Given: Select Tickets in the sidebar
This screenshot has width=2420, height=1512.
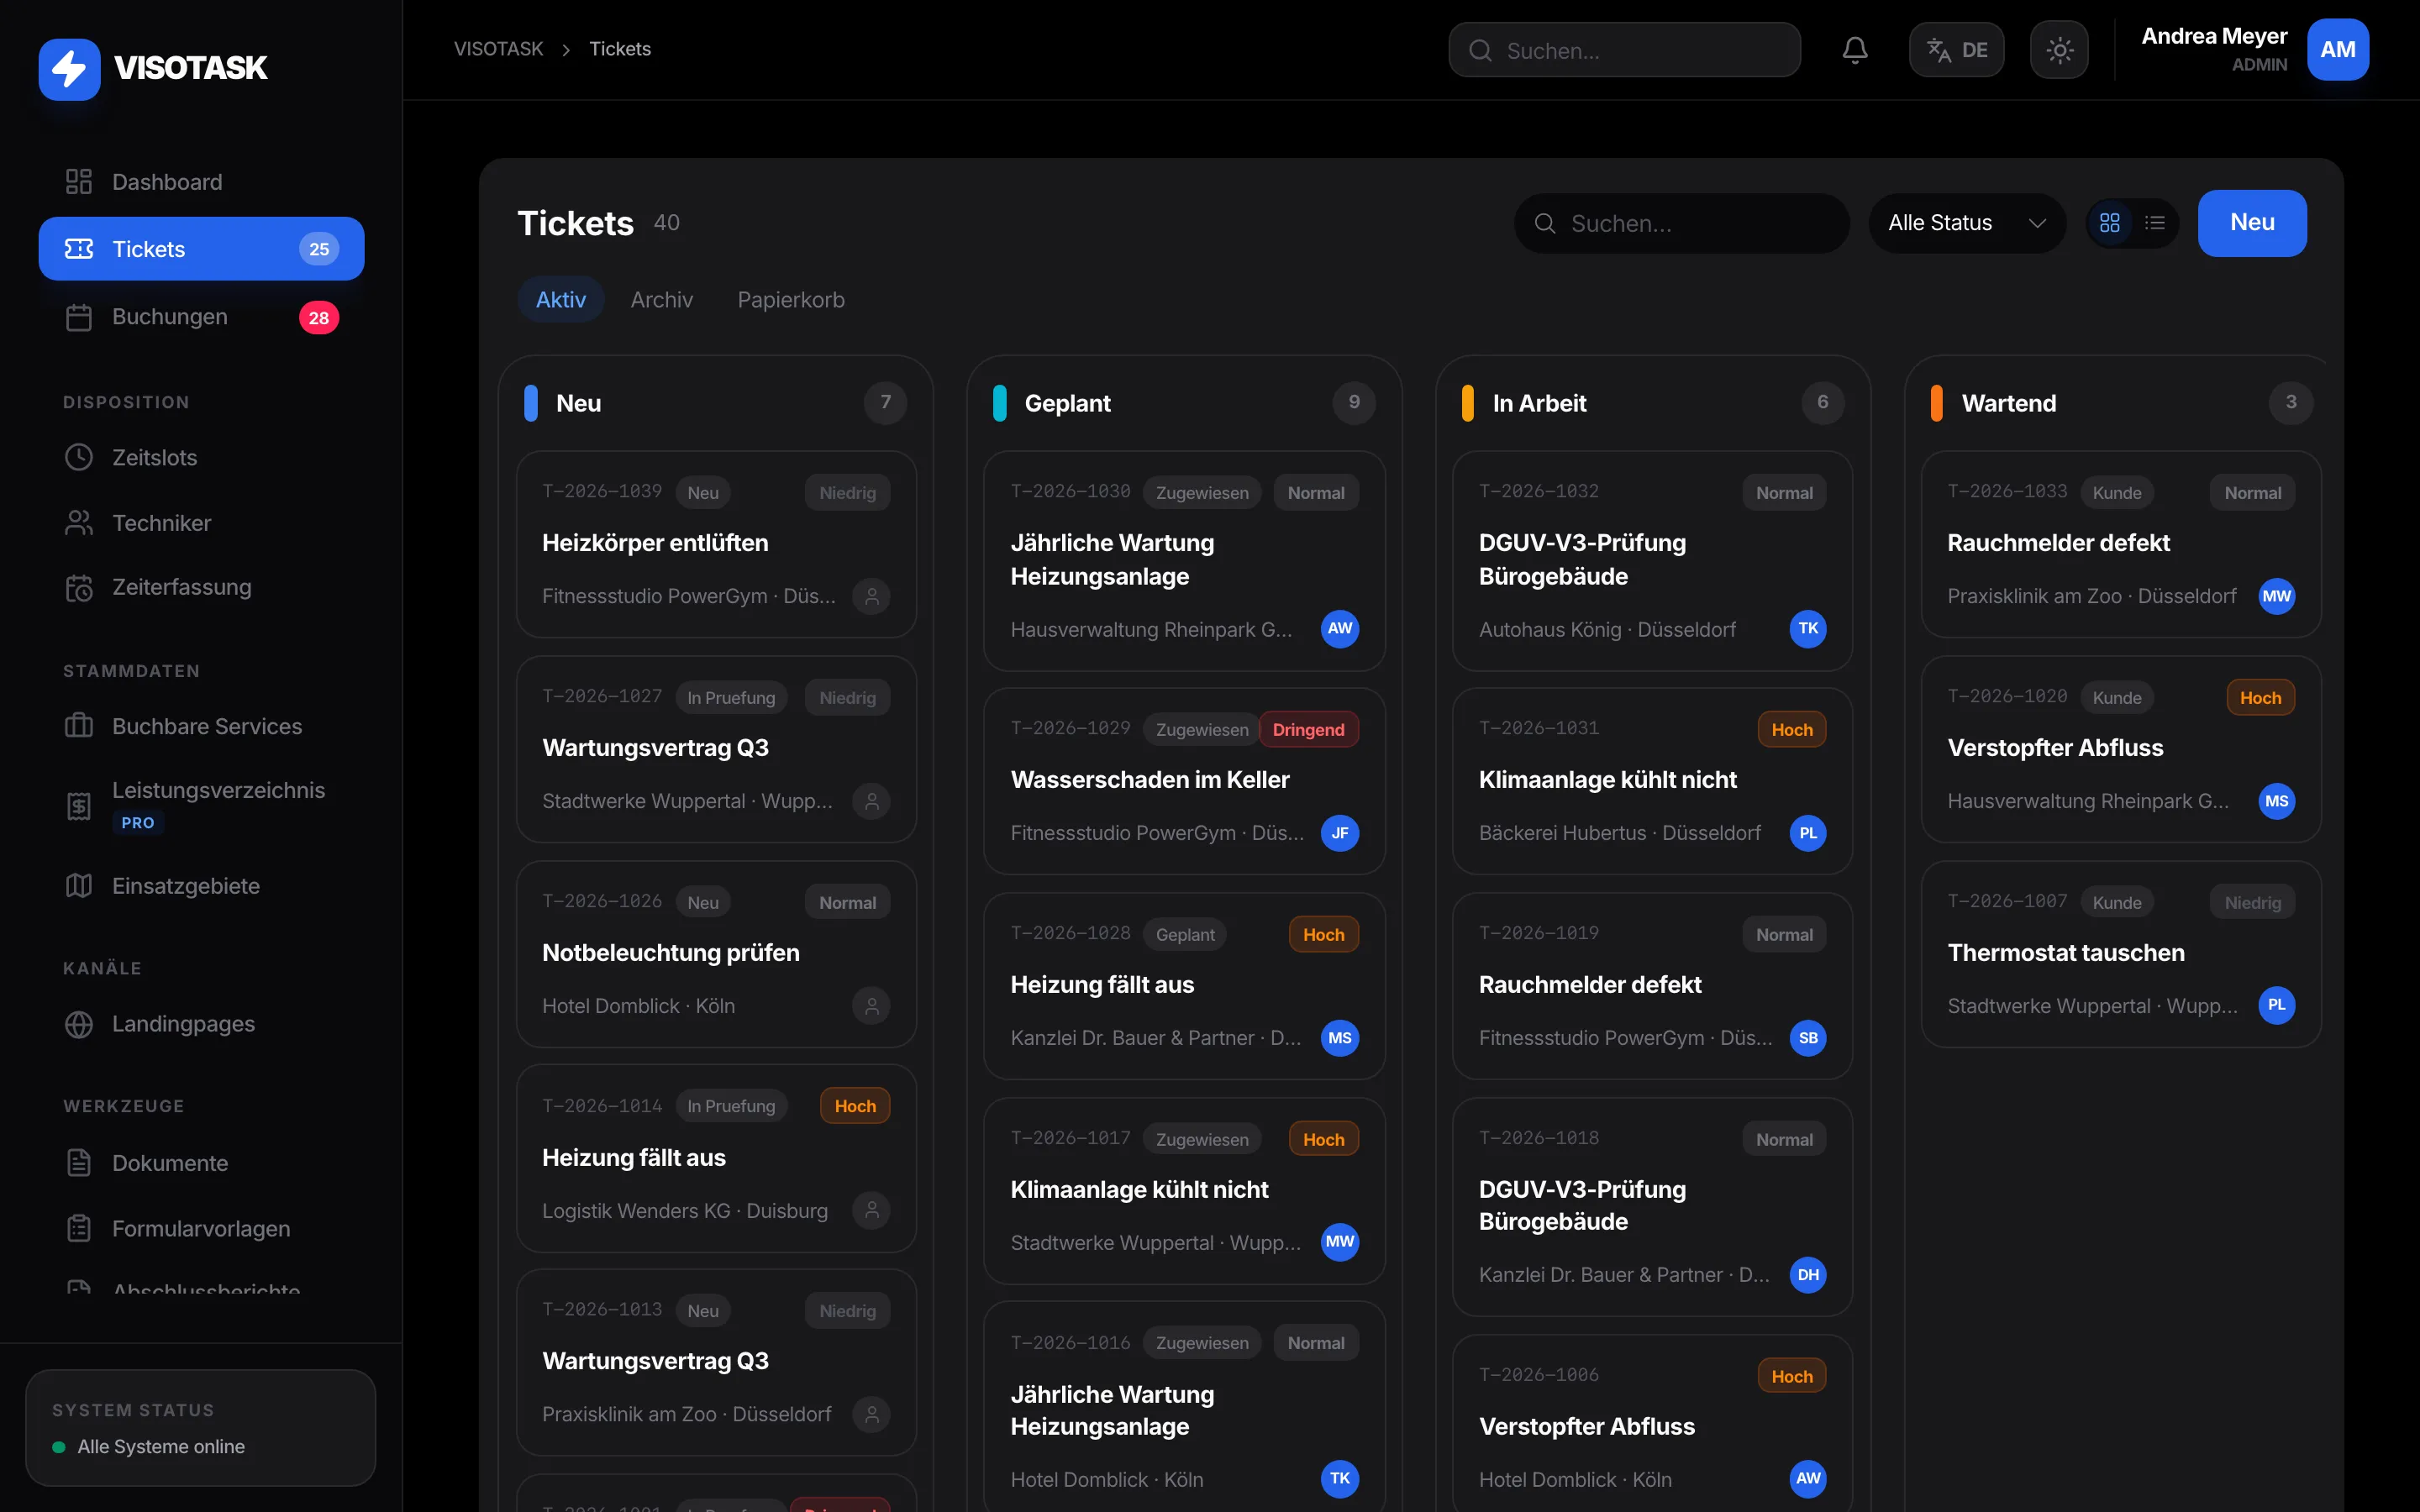Looking at the screenshot, I should coord(201,249).
